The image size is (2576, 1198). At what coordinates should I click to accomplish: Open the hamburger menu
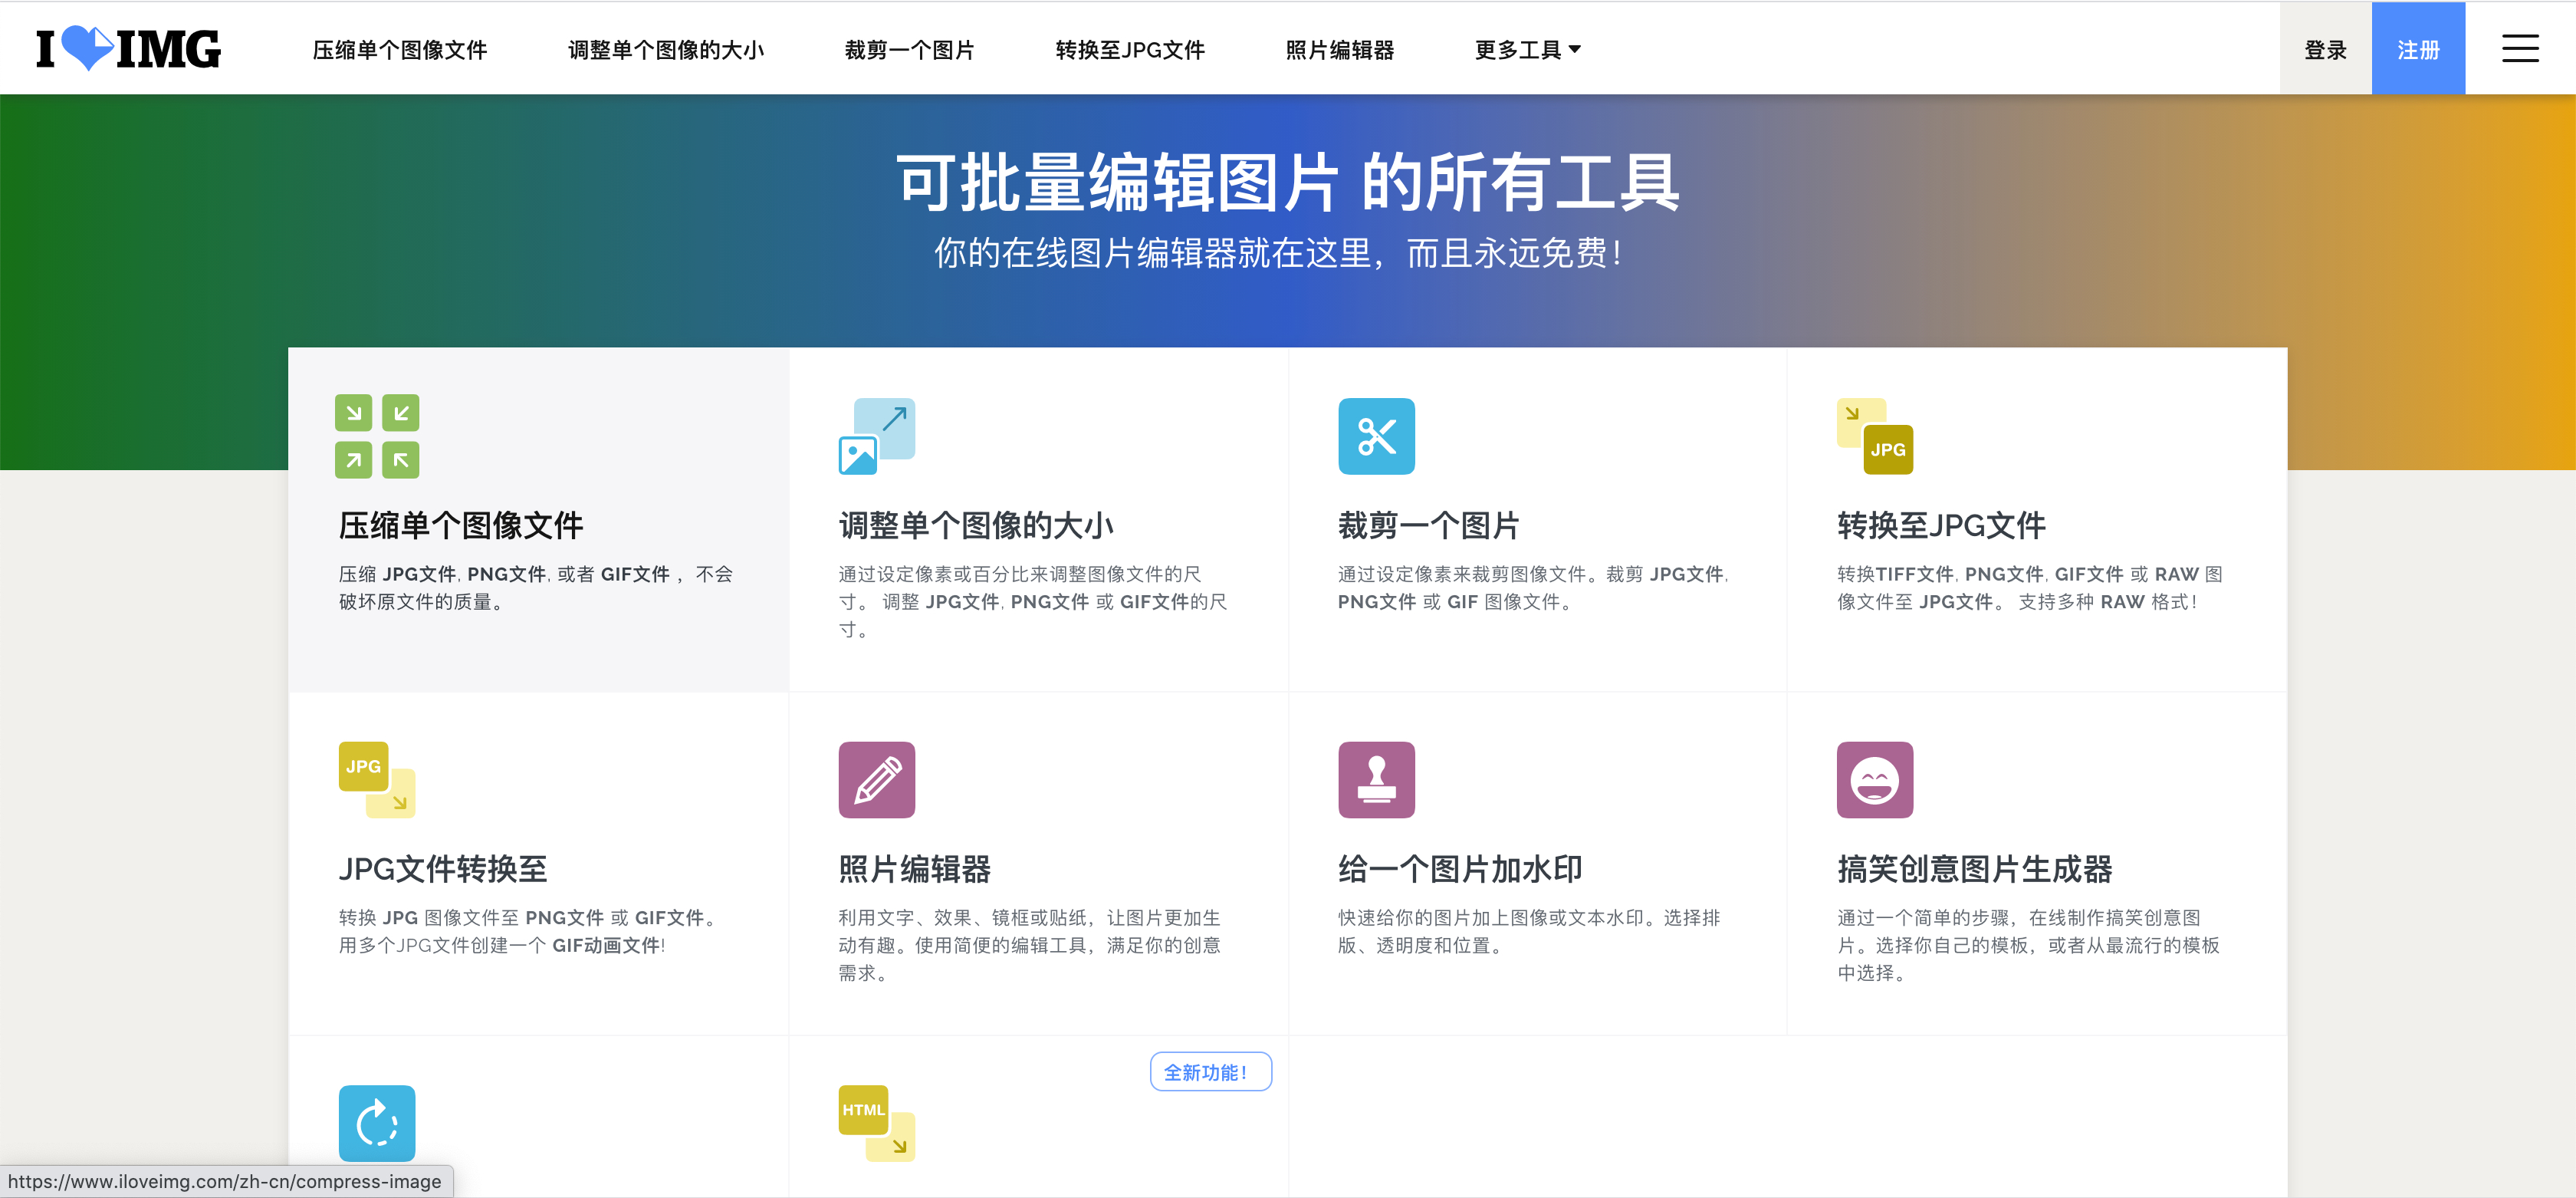pyautogui.click(x=2519, y=48)
